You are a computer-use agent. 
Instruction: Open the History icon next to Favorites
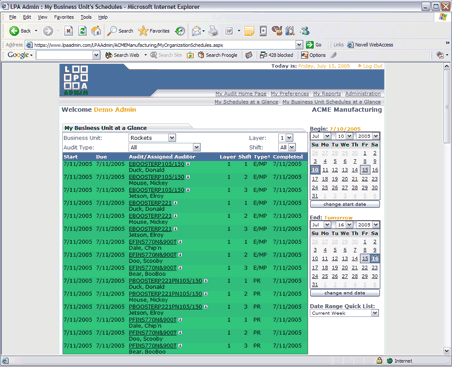click(180, 31)
